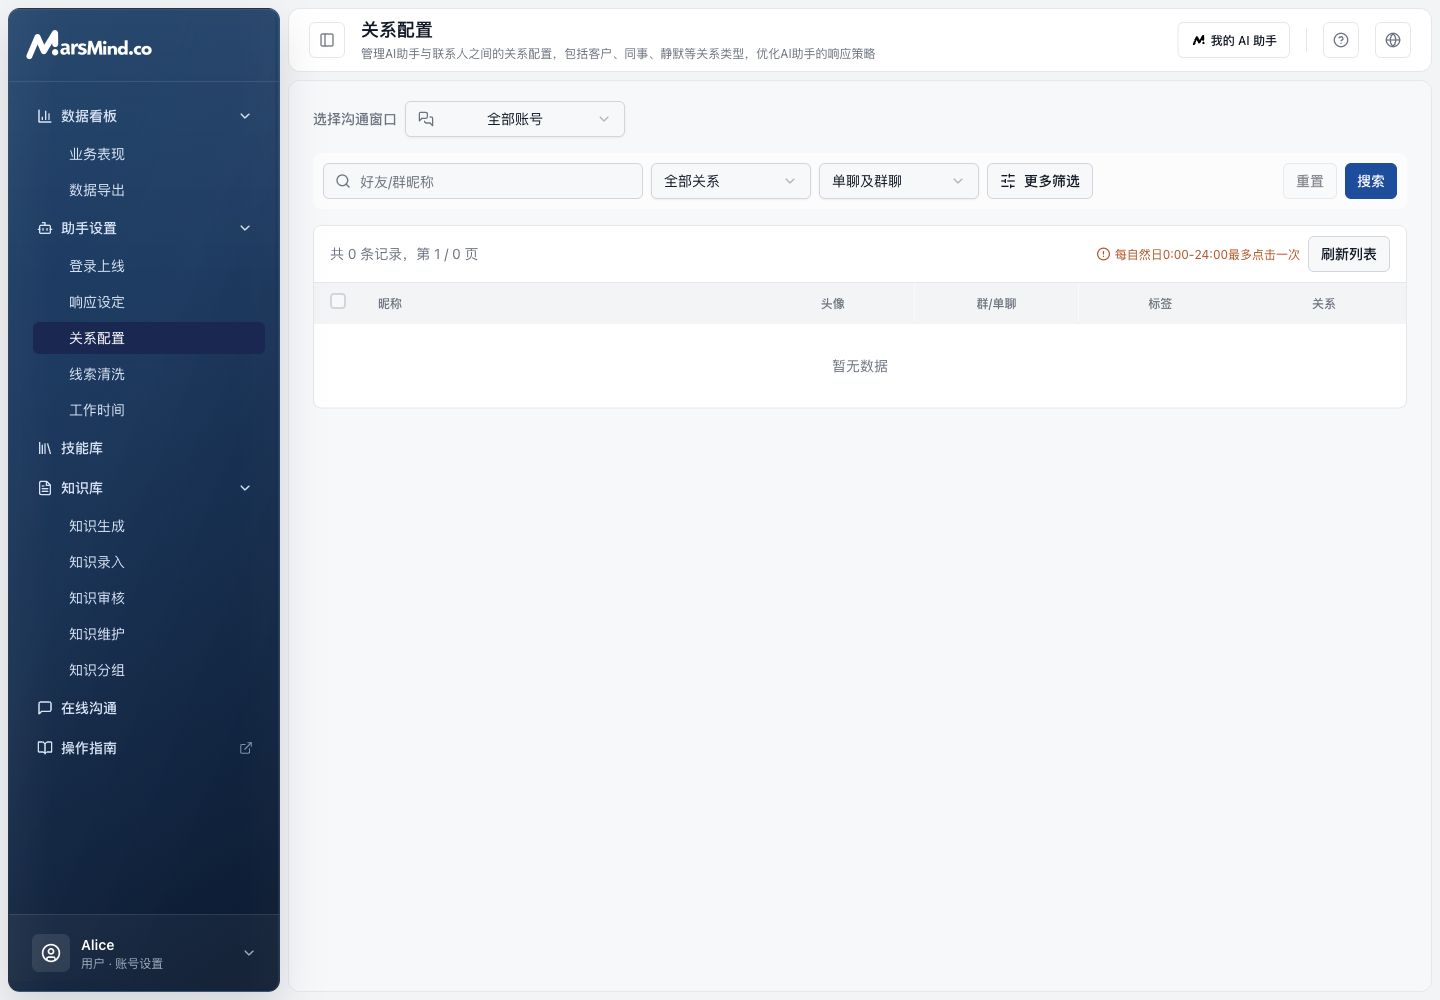Collapse the 助手设置 section chevron

click(245, 228)
